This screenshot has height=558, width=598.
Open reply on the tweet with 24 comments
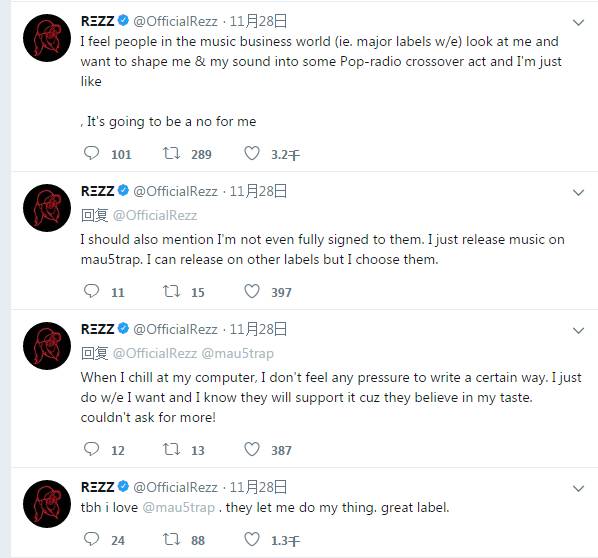[92, 539]
